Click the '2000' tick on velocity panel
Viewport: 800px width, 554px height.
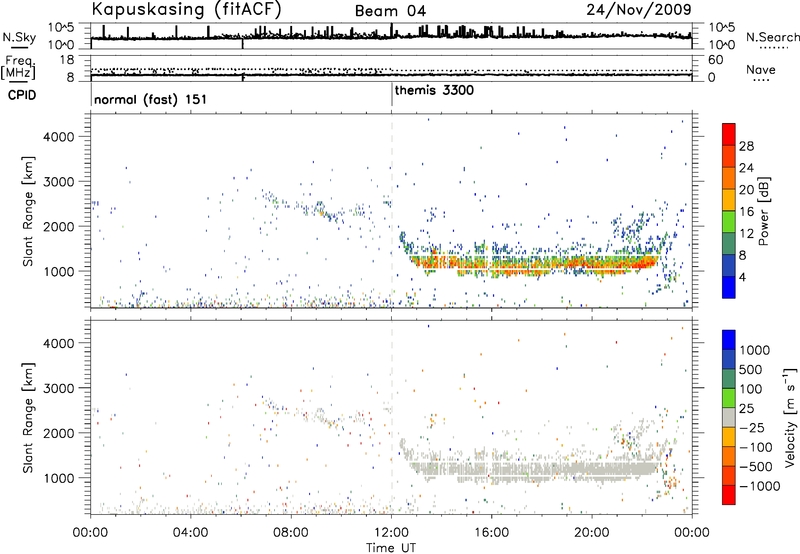(58, 433)
